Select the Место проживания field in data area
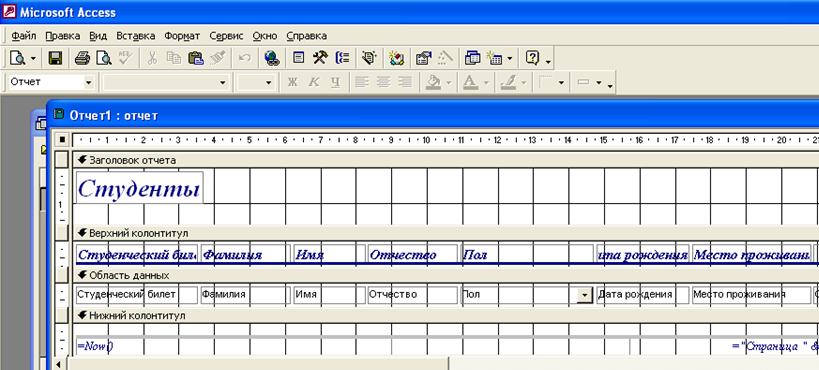 coord(751,295)
